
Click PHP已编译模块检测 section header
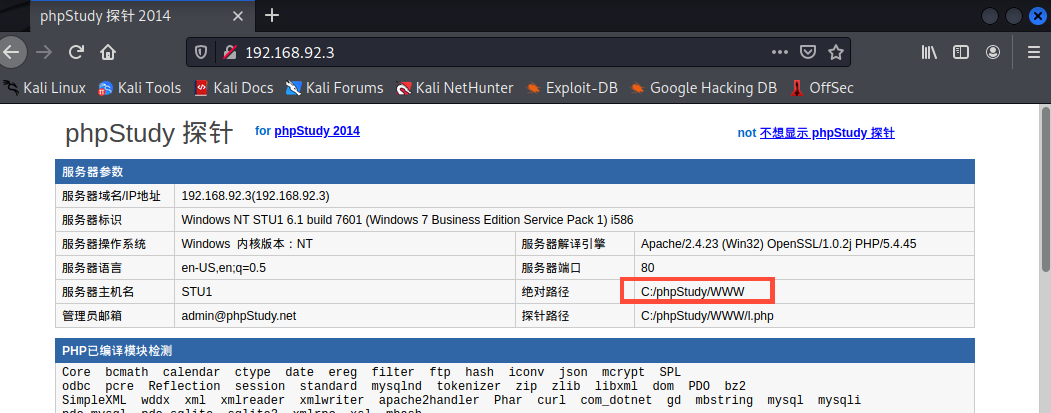pyautogui.click(x=515, y=351)
